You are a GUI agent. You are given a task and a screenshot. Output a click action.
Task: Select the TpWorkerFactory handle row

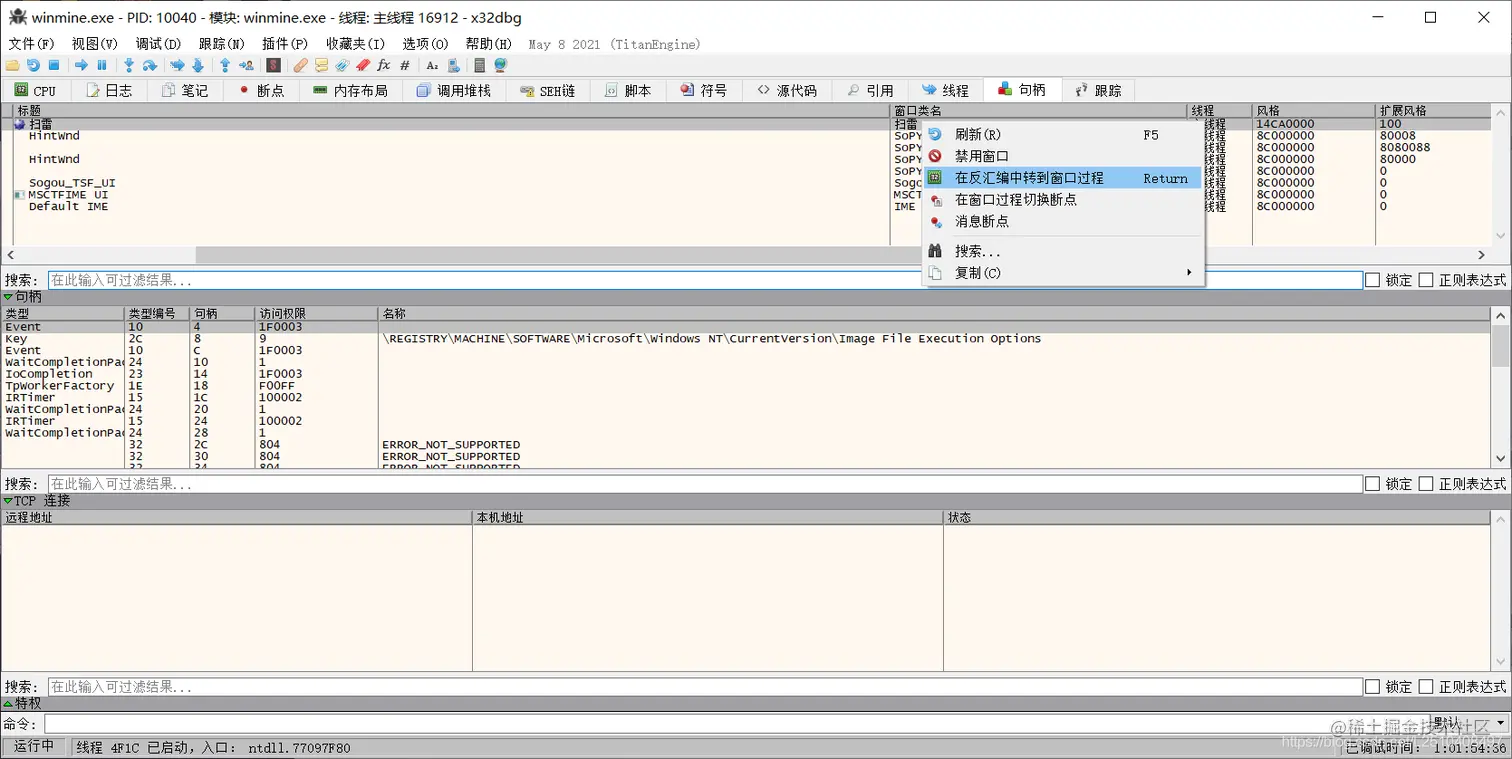tap(746, 385)
